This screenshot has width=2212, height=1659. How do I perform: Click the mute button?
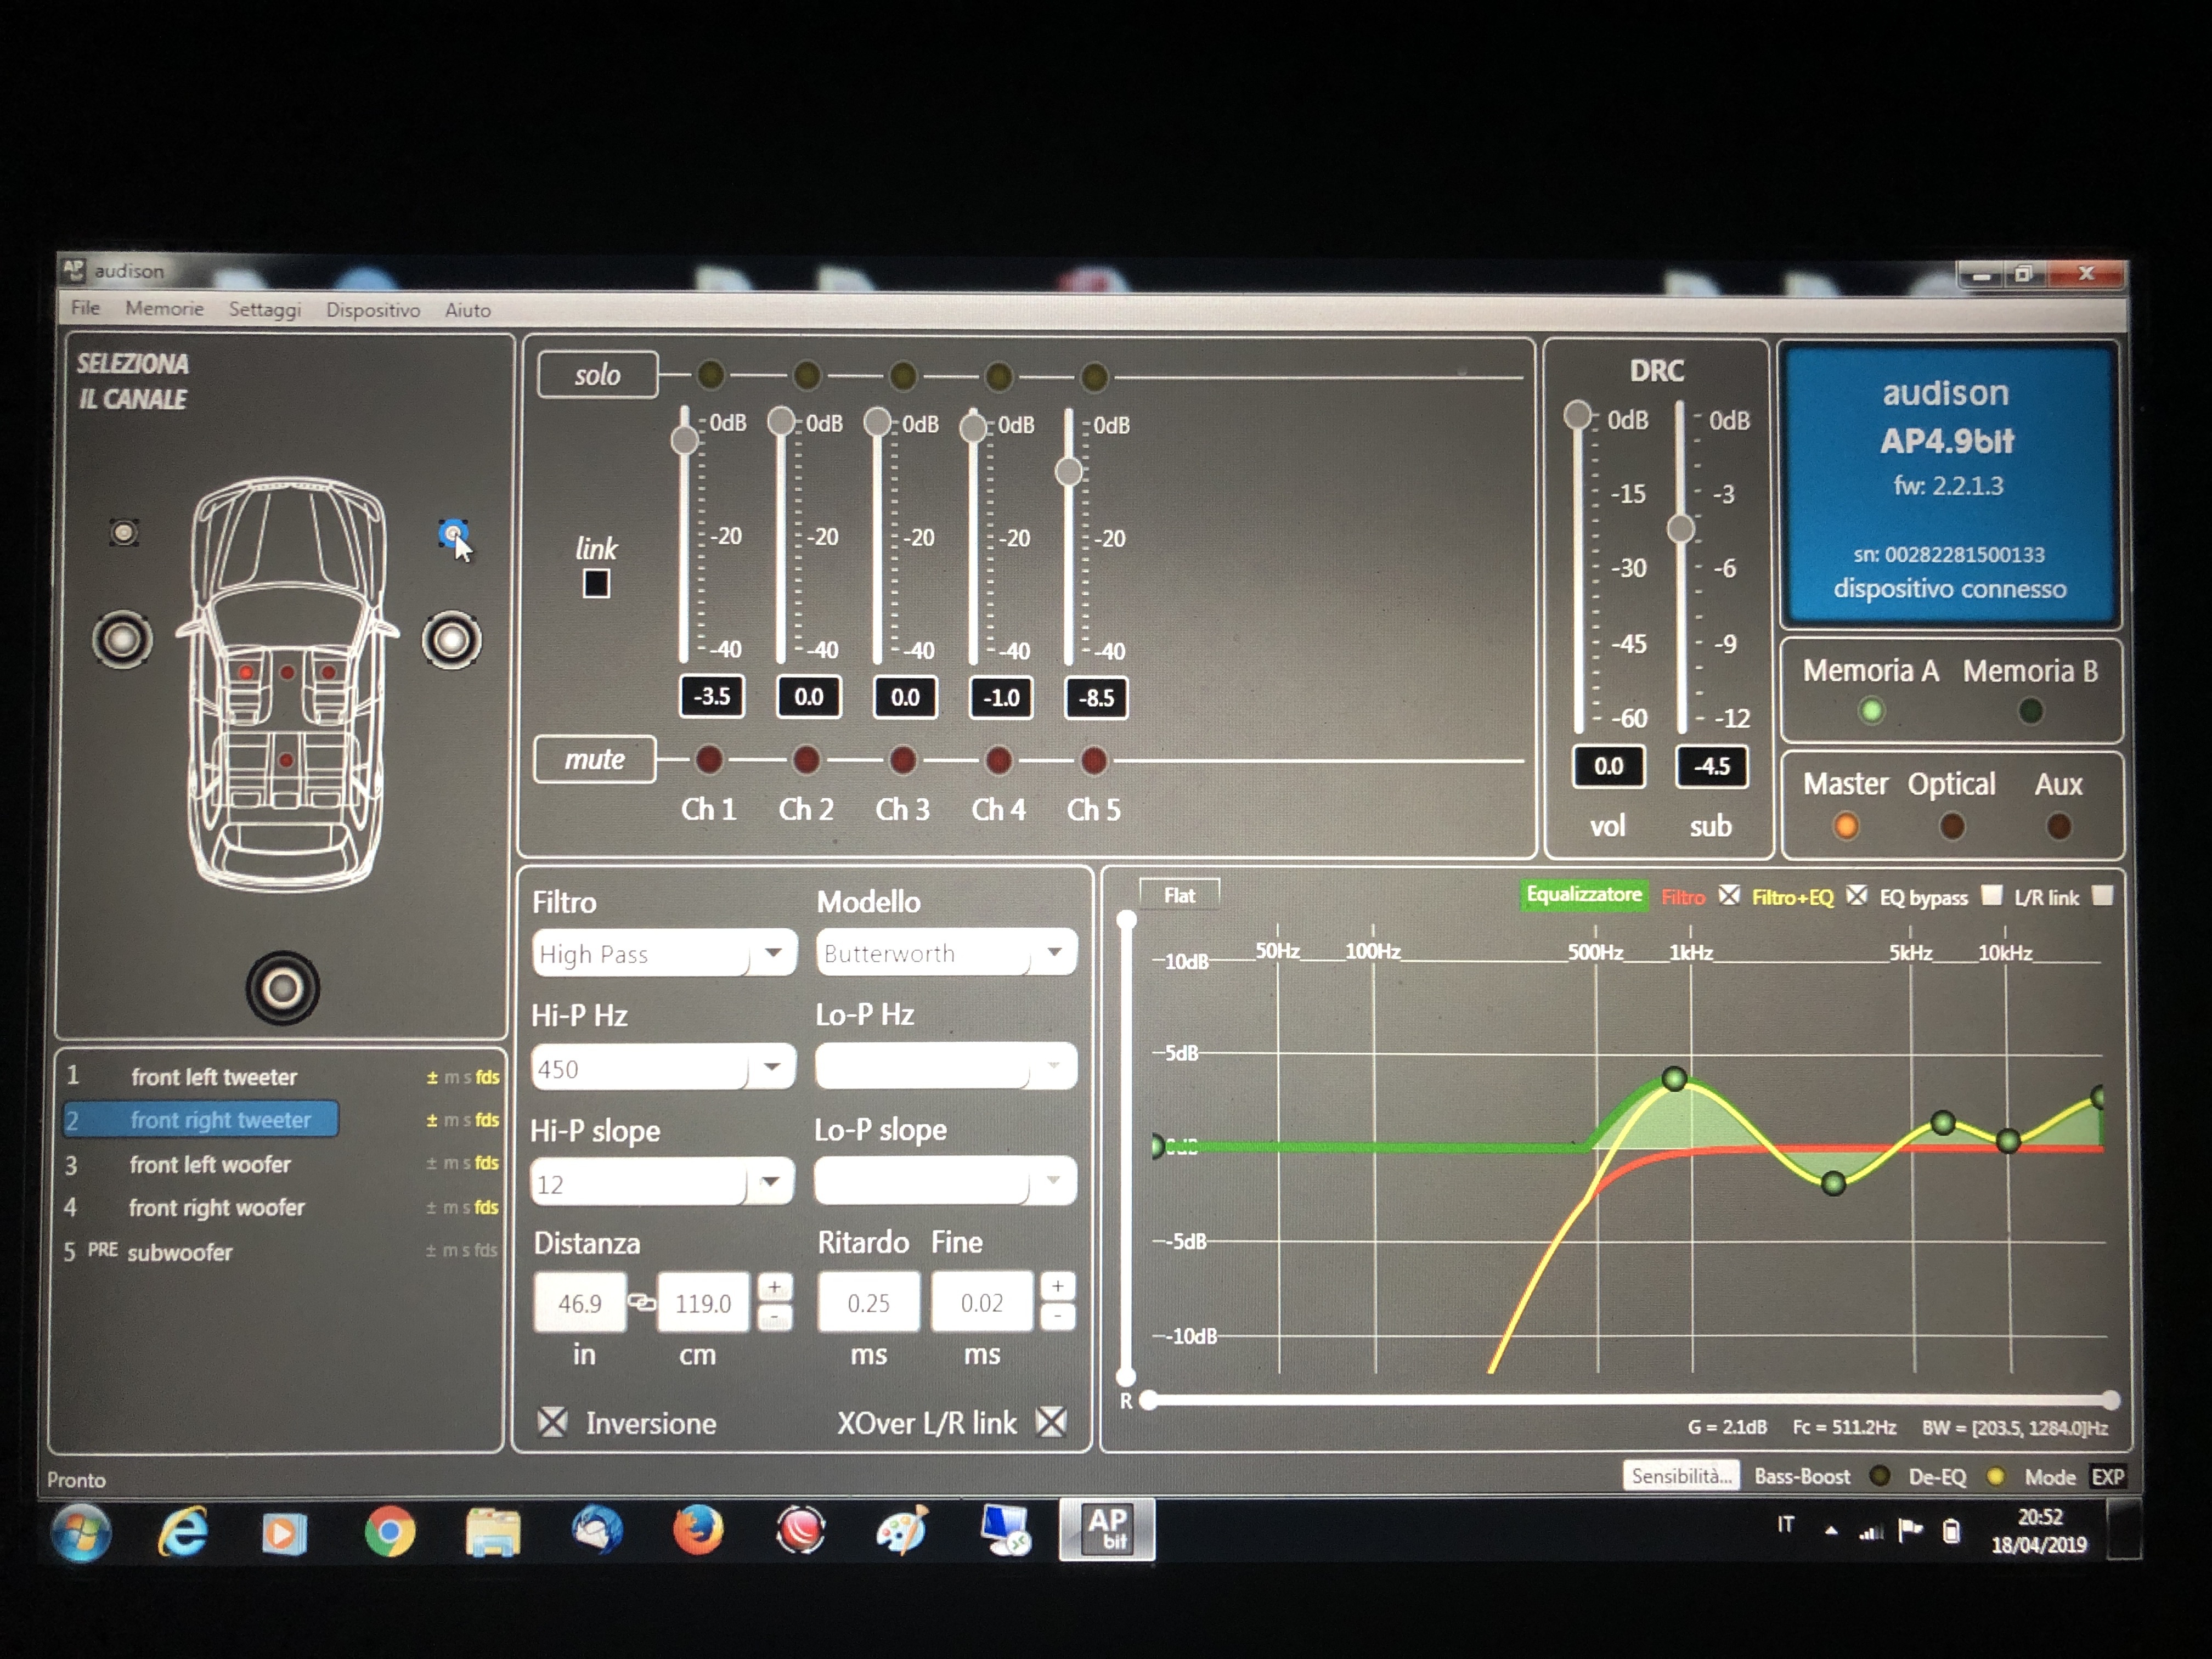[595, 759]
